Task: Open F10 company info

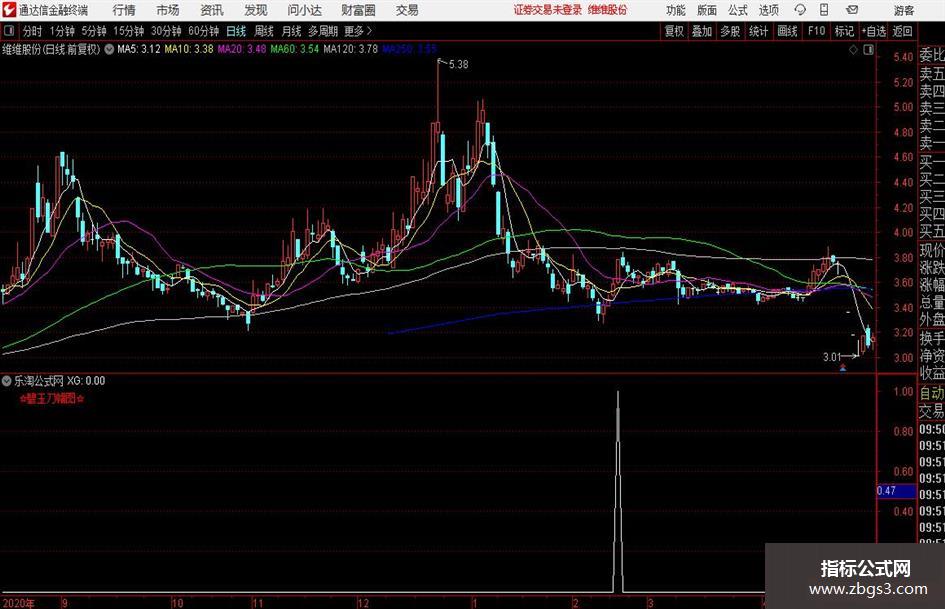Action: 816,31
